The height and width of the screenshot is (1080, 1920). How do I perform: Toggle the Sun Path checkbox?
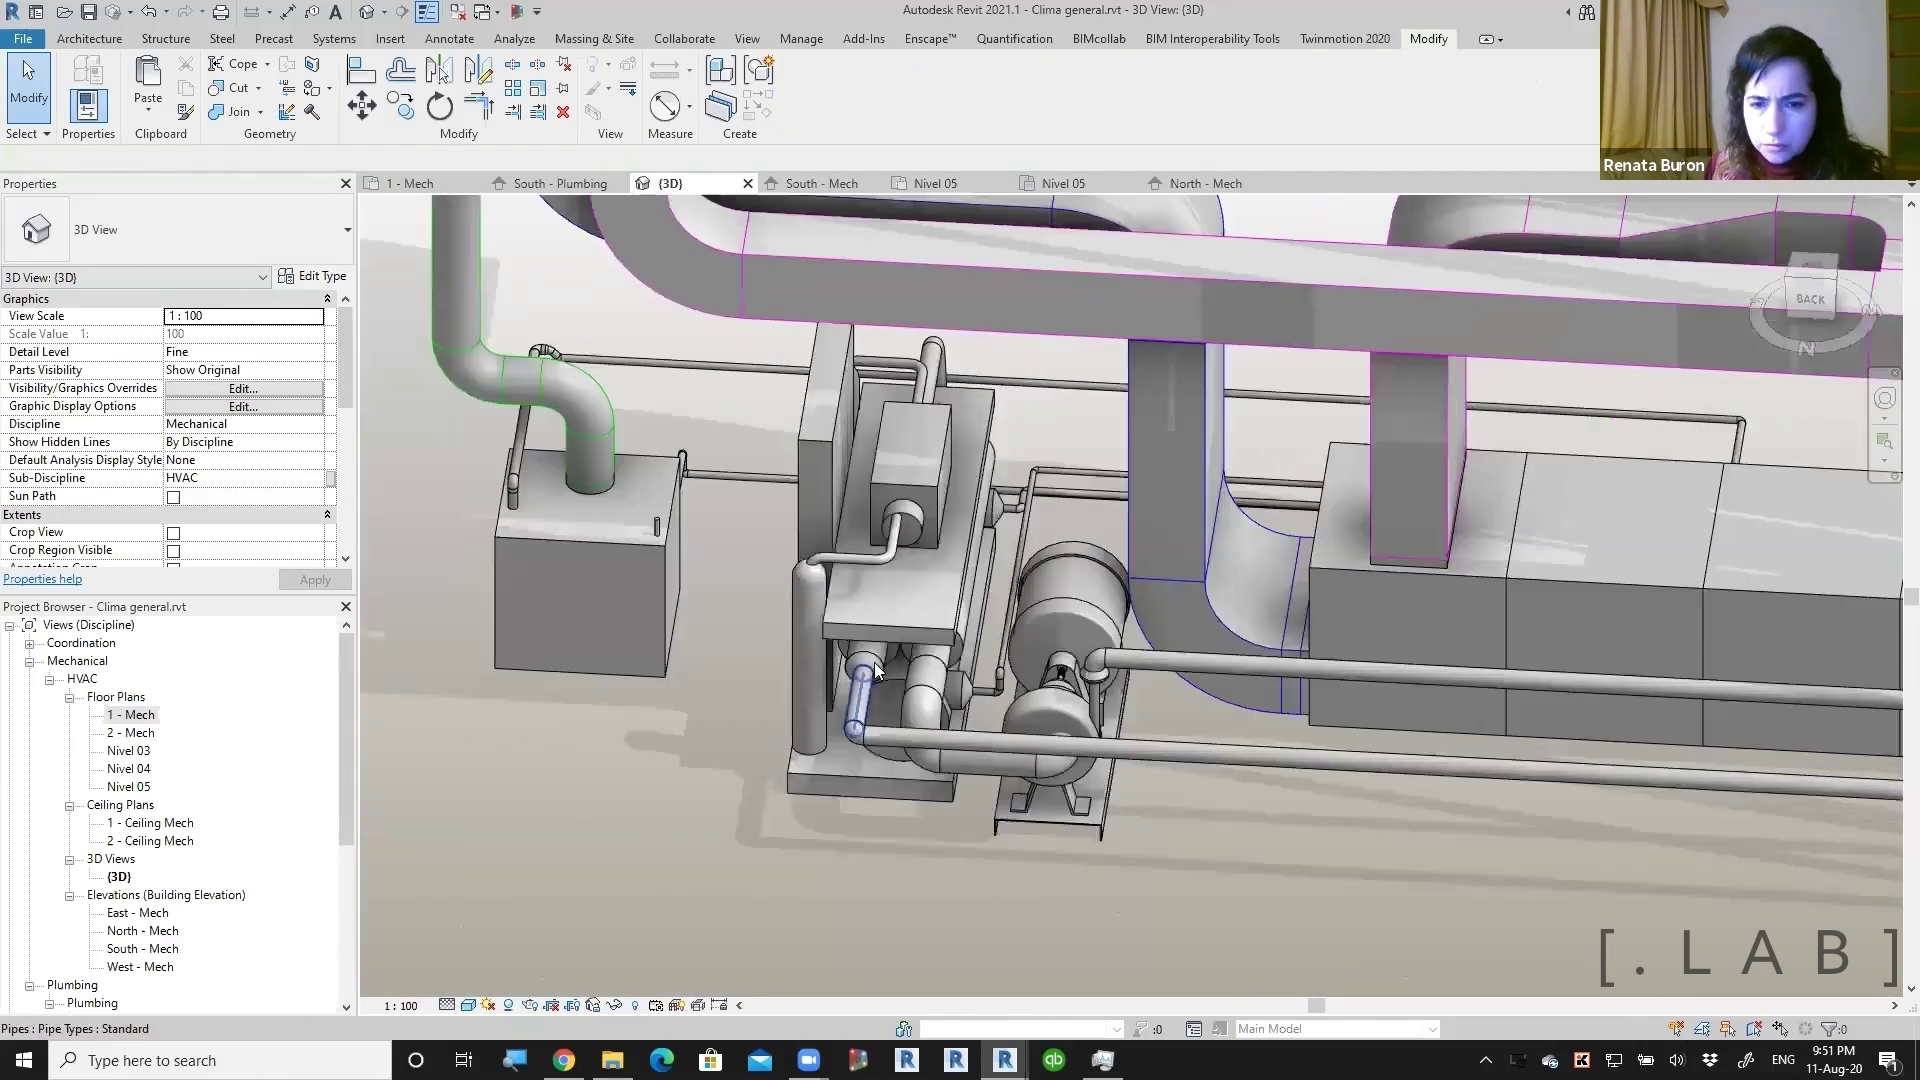click(x=173, y=497)
